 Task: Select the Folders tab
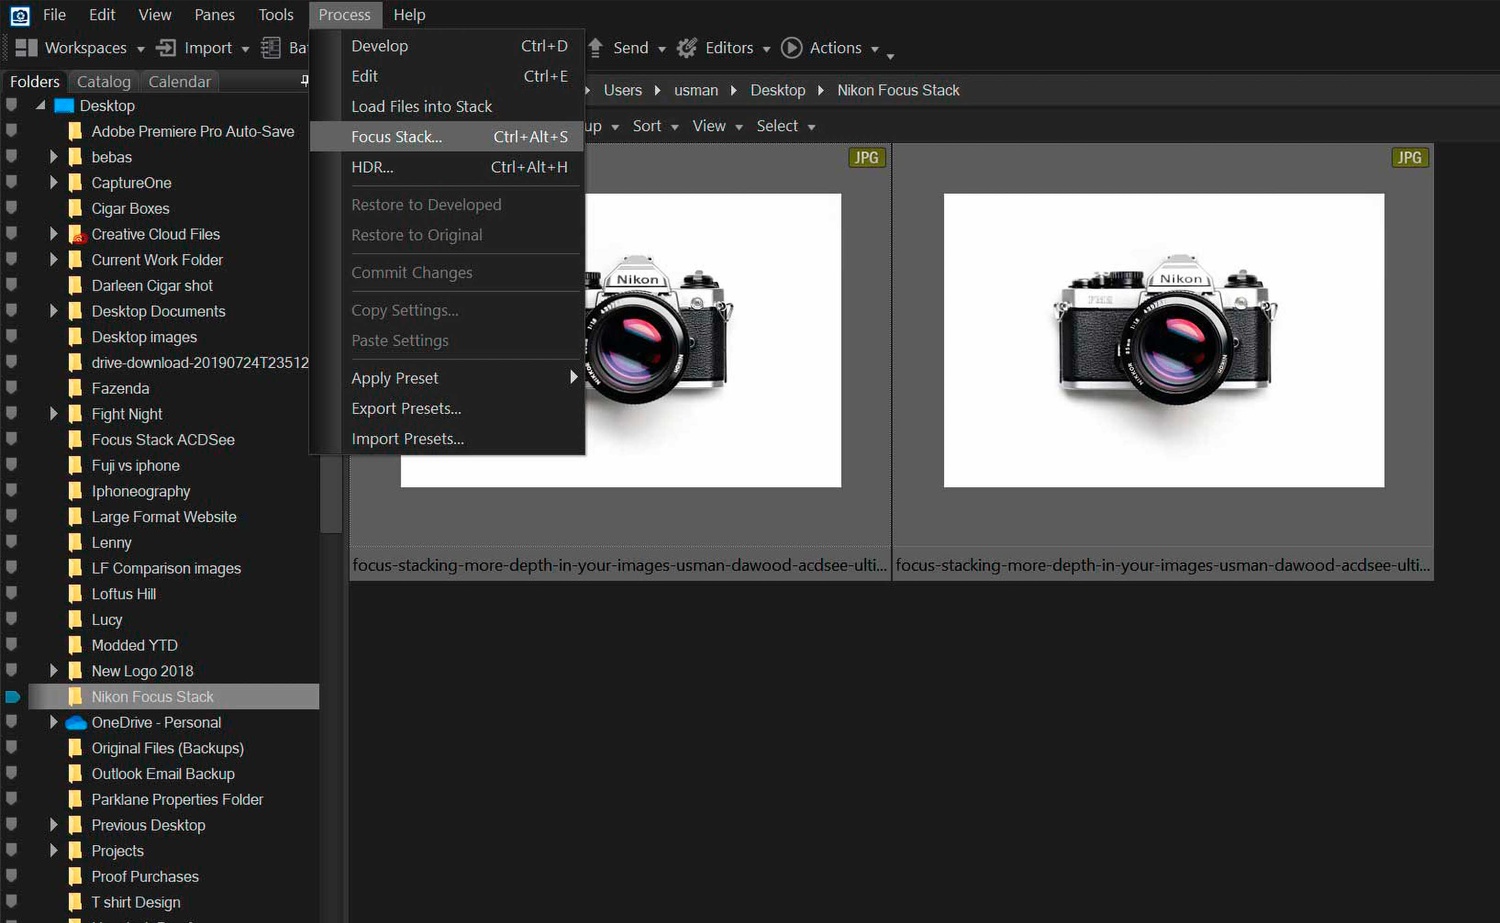[35, 82]
